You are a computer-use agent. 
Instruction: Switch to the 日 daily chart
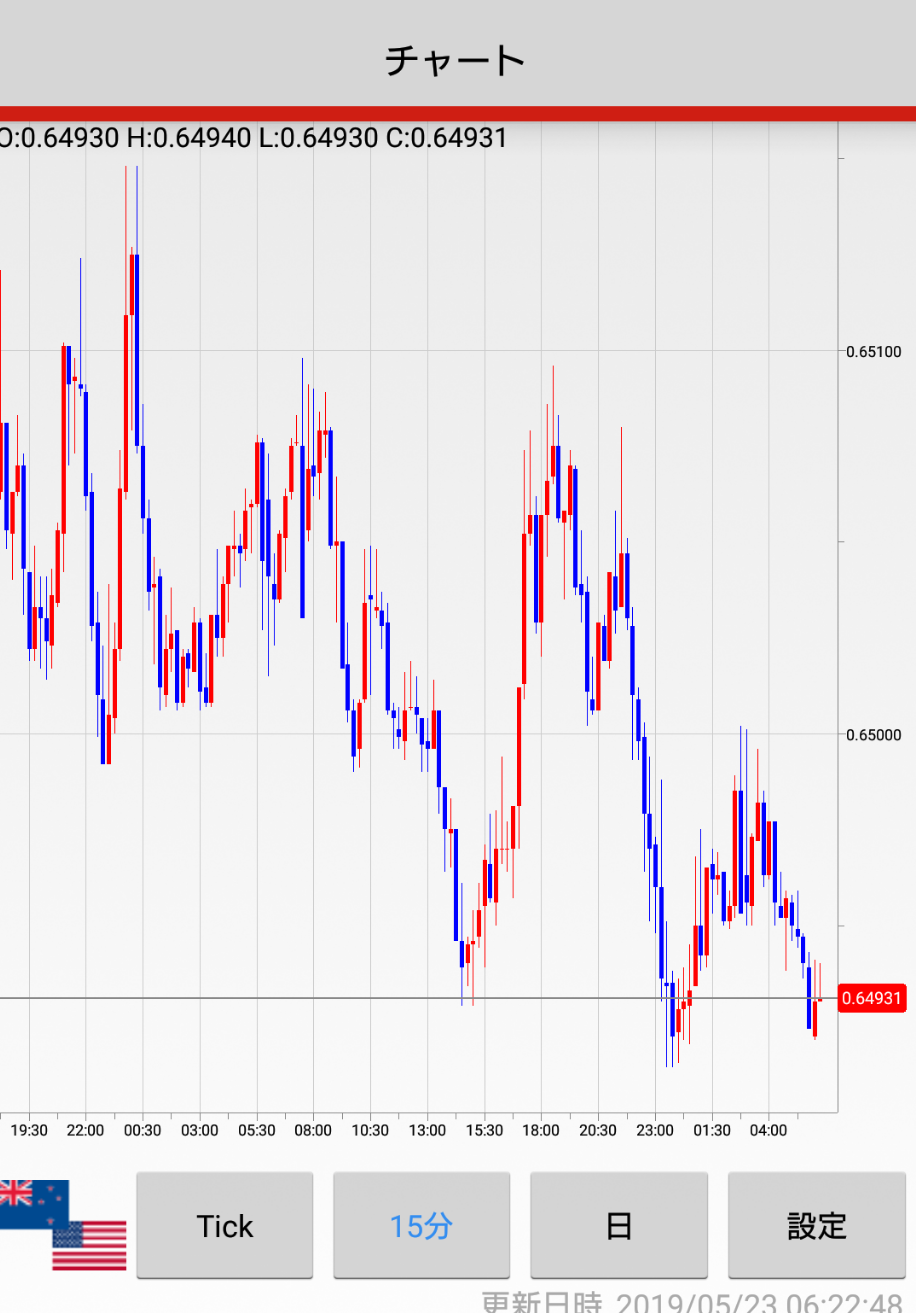pos(618,1226)
